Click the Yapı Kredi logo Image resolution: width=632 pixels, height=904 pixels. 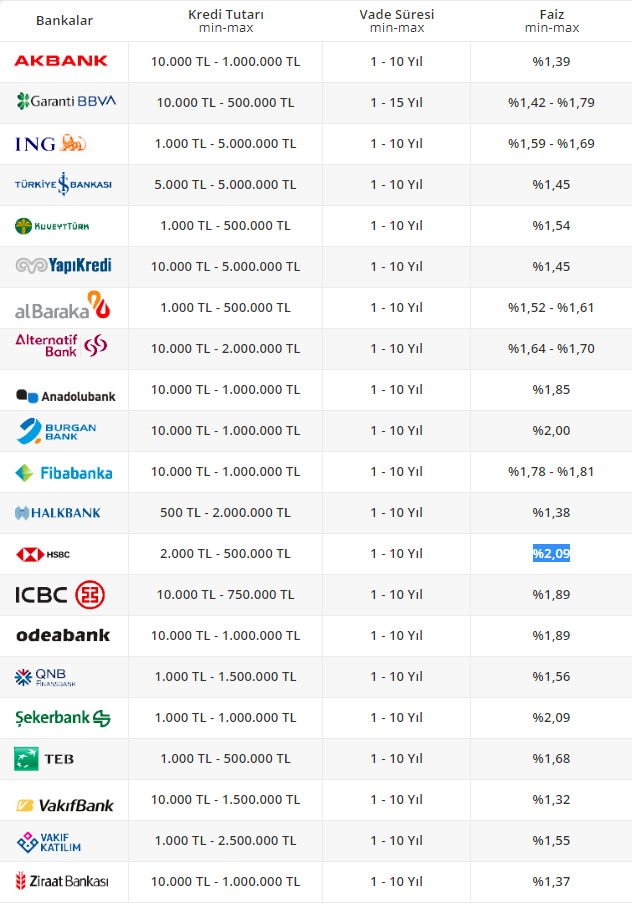64,266
